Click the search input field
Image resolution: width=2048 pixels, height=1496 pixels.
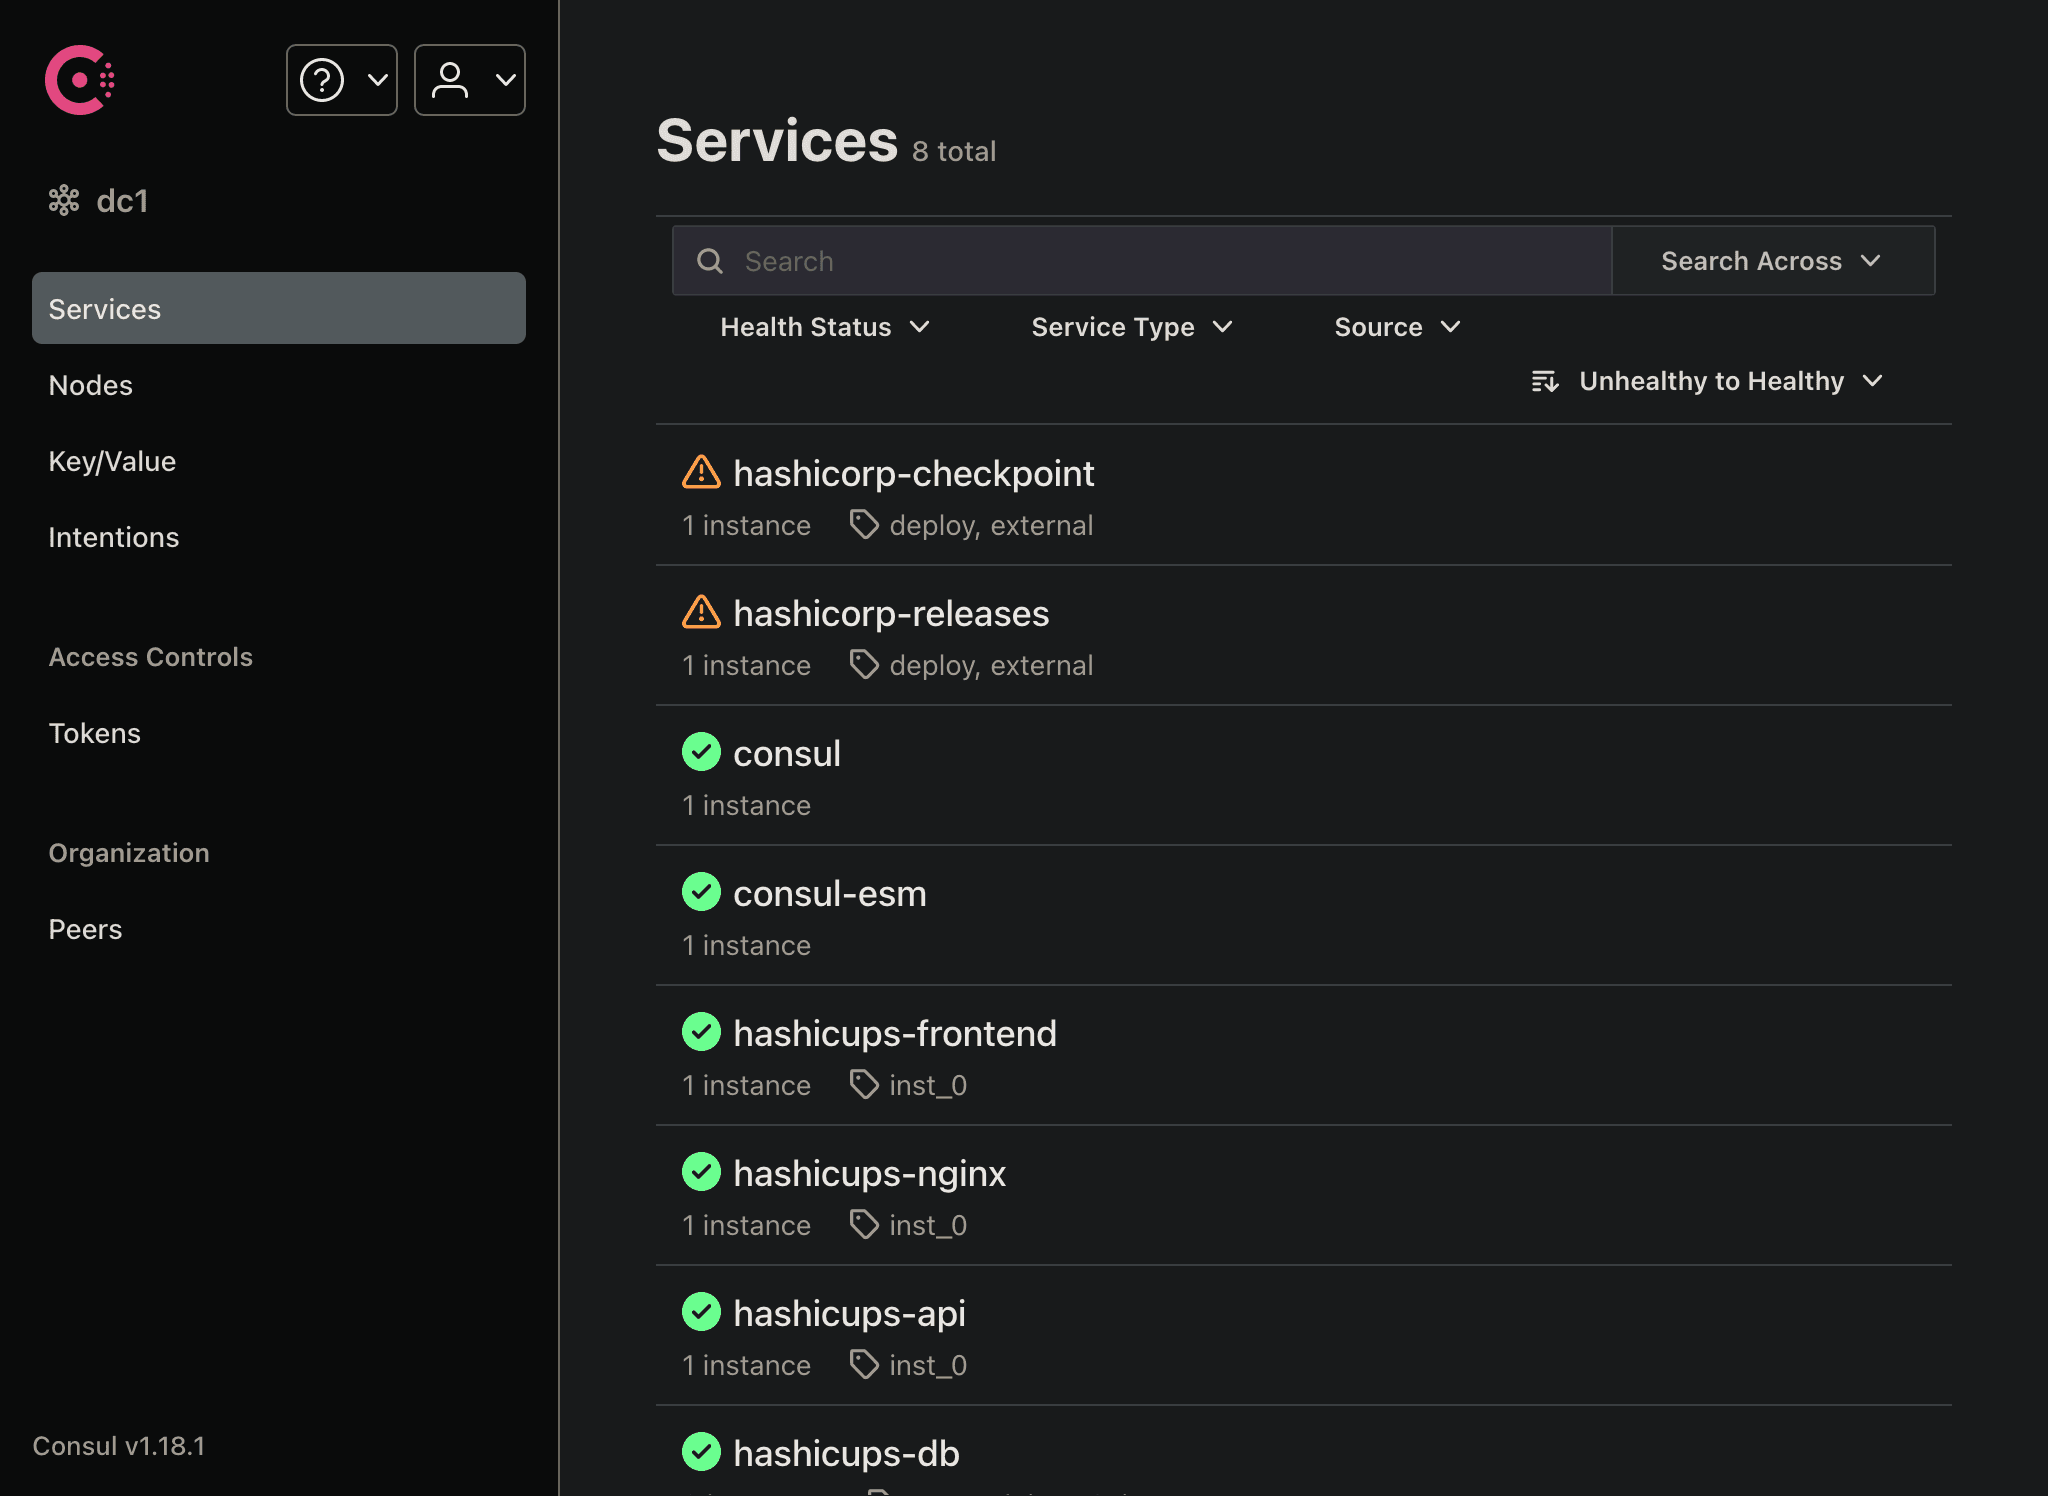[x=1140, y=259]
